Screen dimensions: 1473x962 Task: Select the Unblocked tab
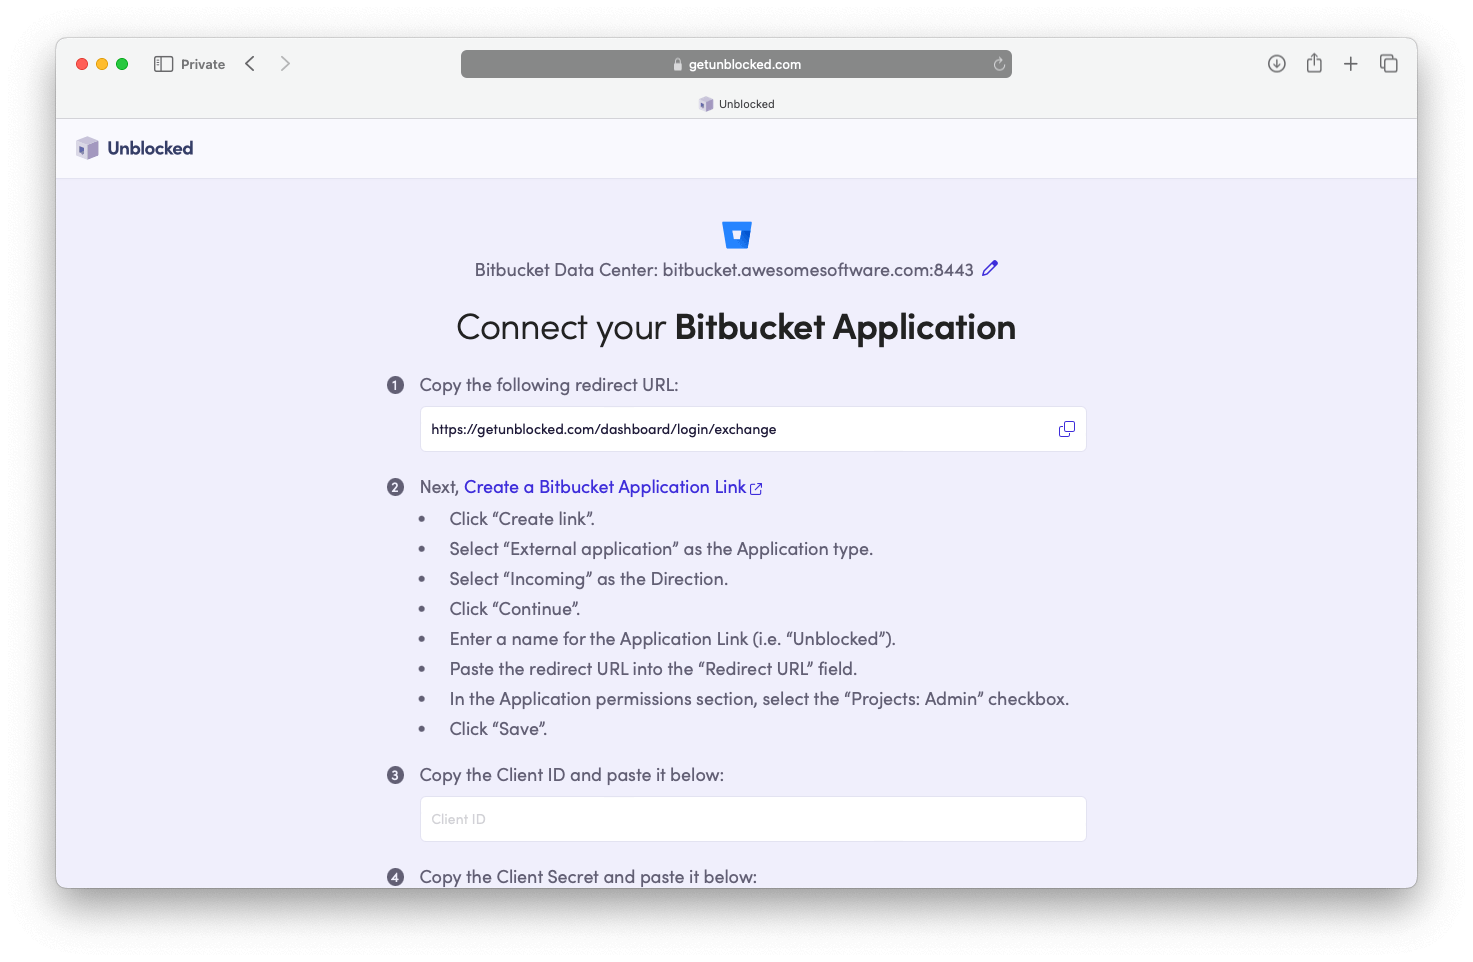(x=737, y=104)
